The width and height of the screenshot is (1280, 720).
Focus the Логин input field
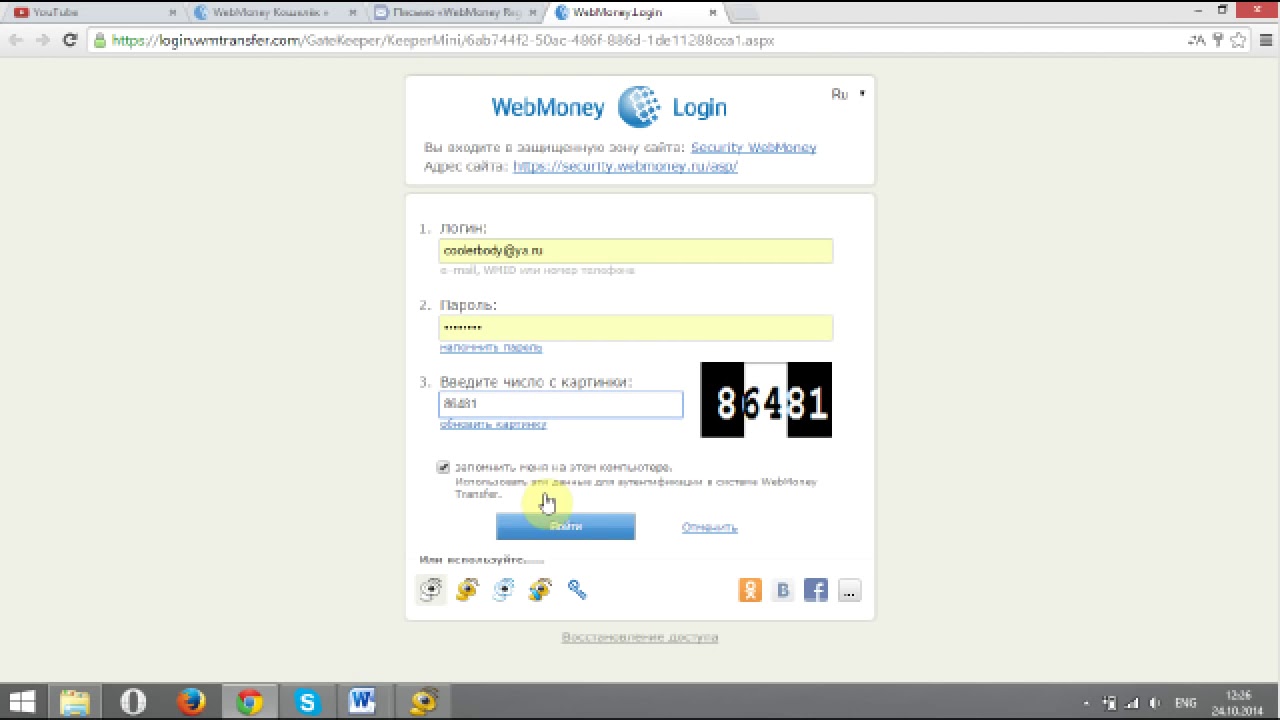click(636, 251)
